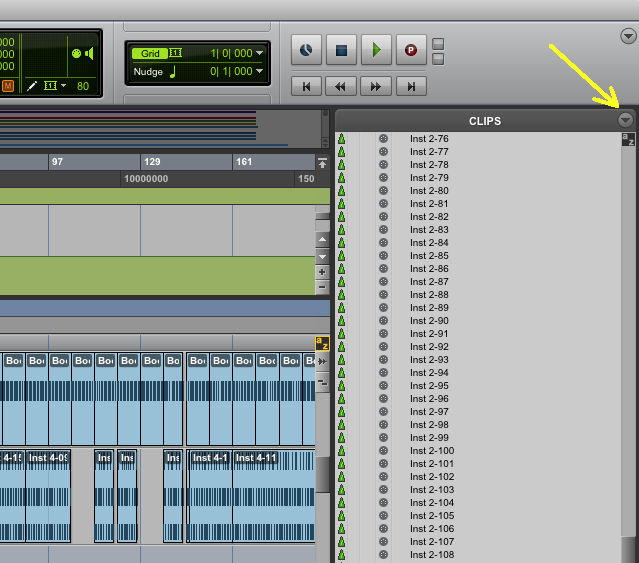Toggle the MIDI connector icon in the counter display

[76, 53]
